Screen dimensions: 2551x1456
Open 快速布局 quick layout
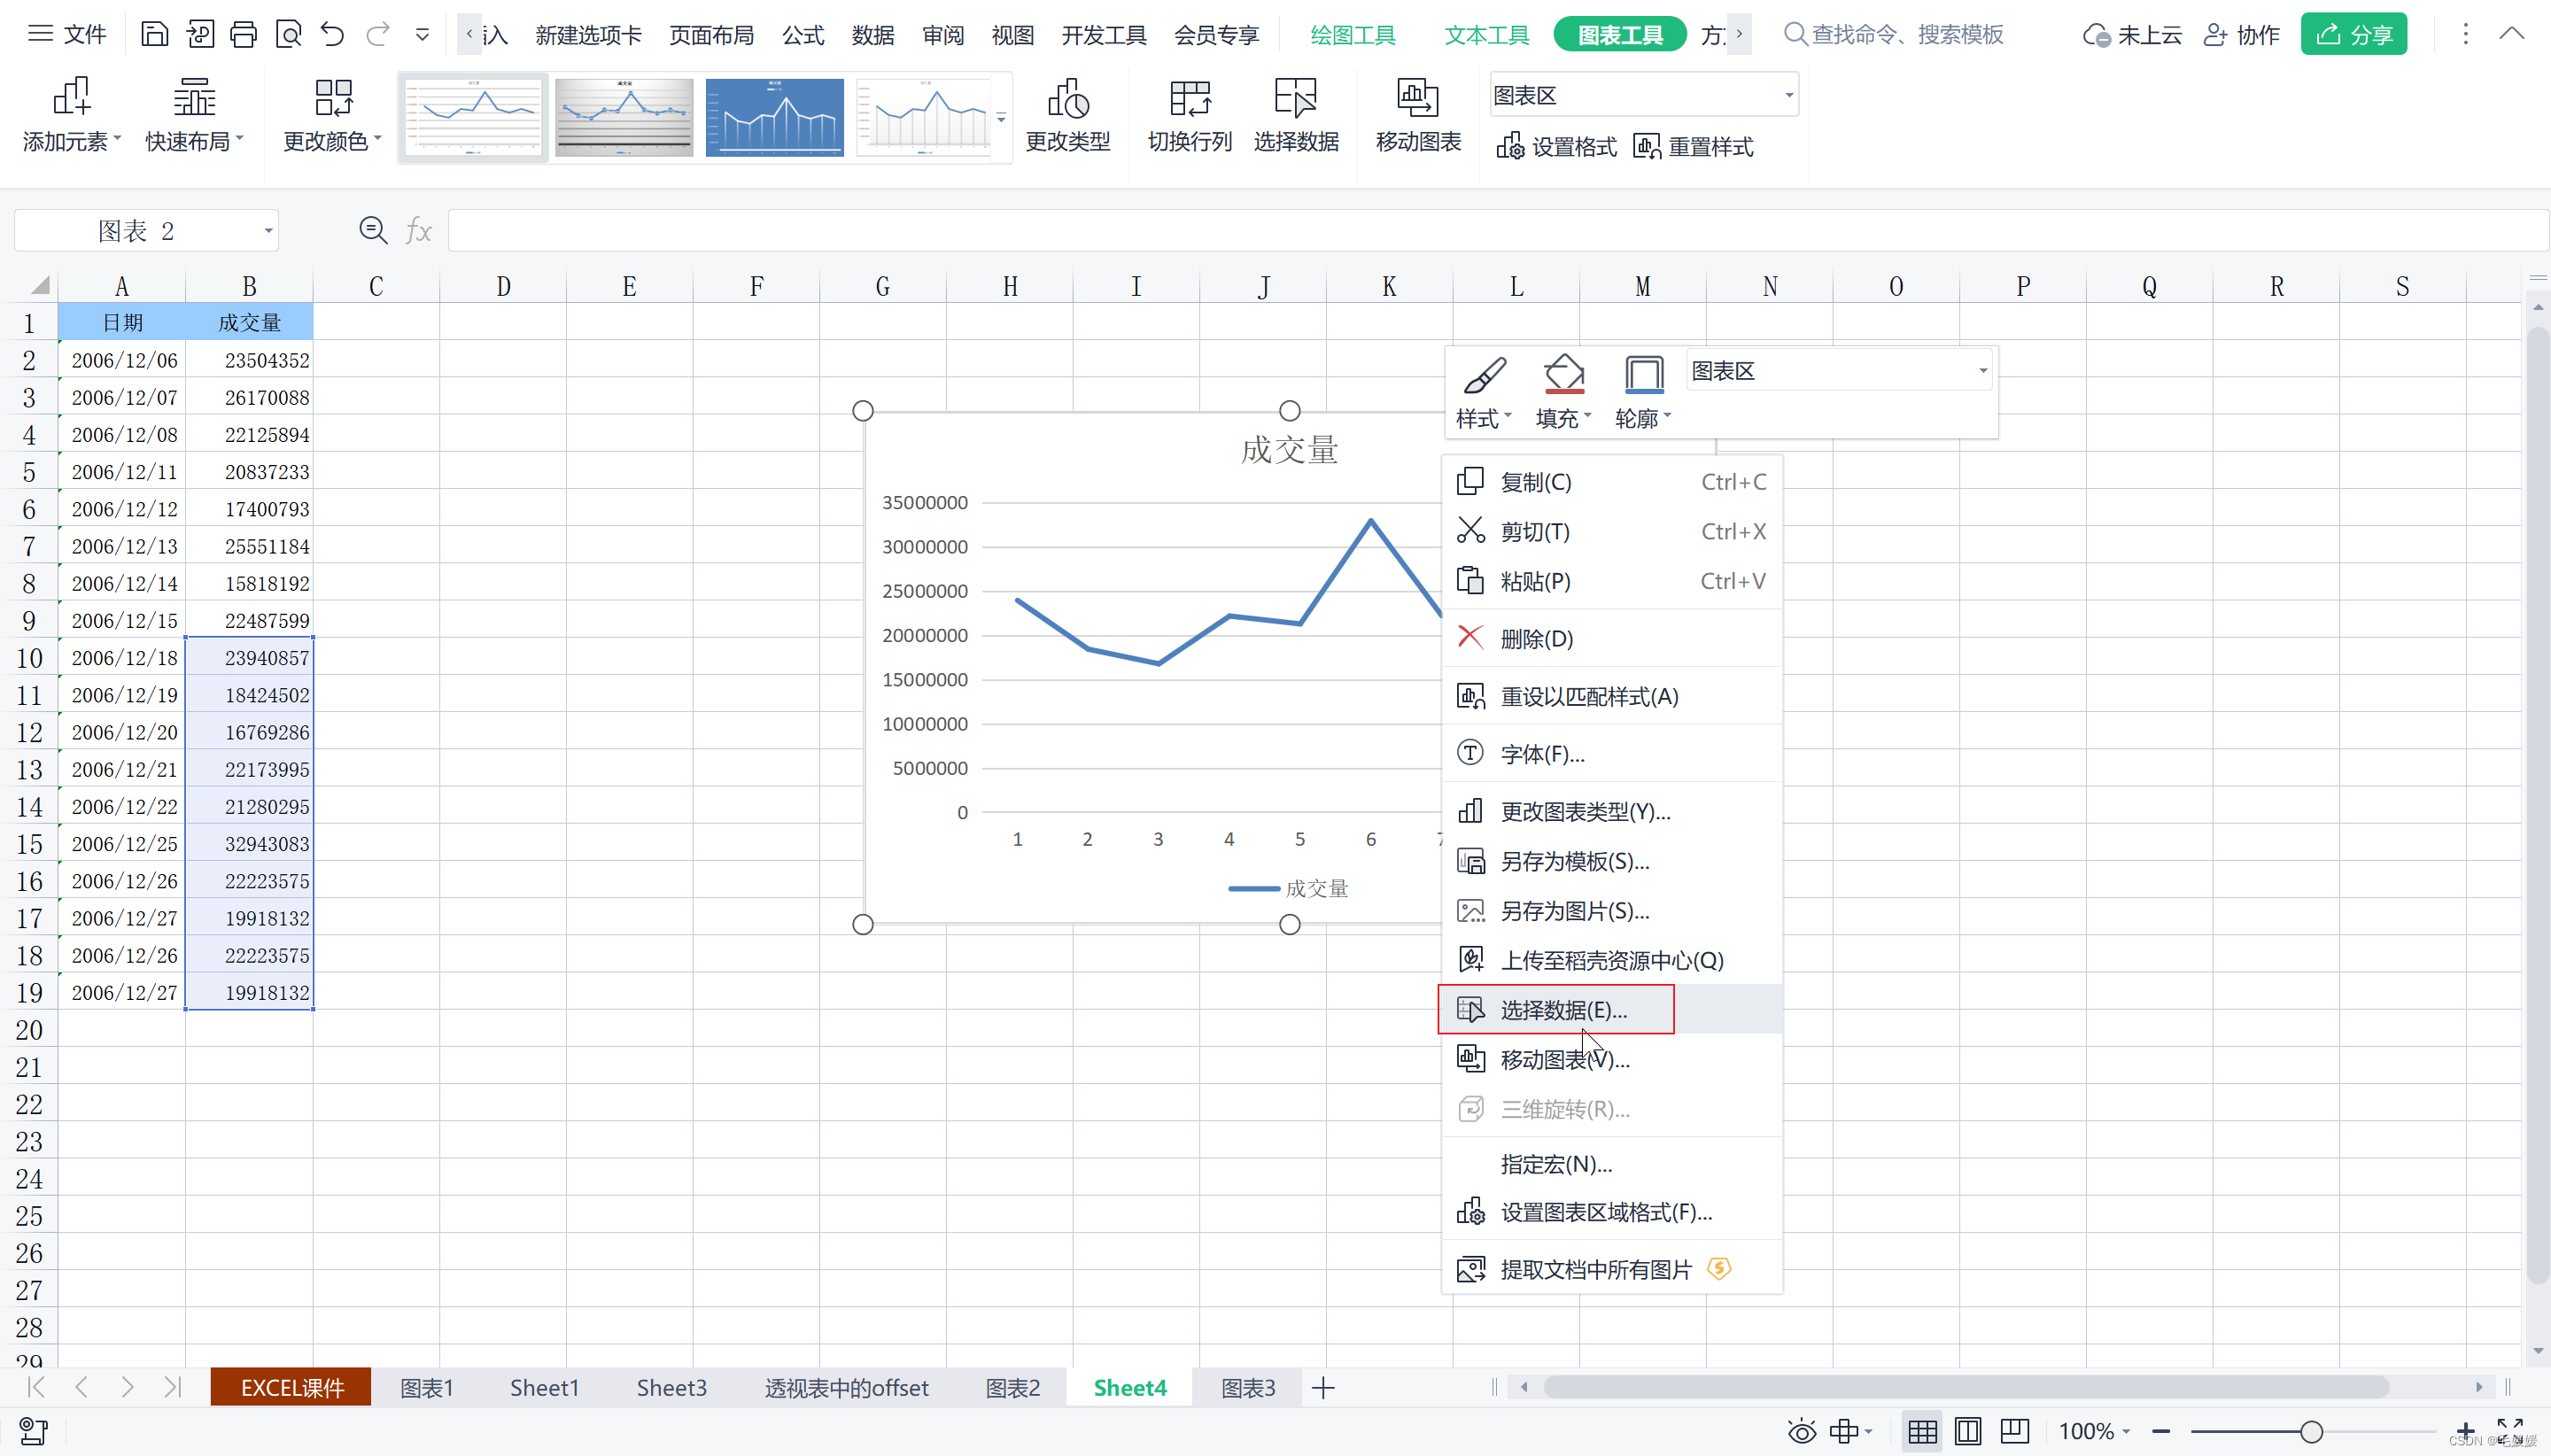[x=194, y=115]
